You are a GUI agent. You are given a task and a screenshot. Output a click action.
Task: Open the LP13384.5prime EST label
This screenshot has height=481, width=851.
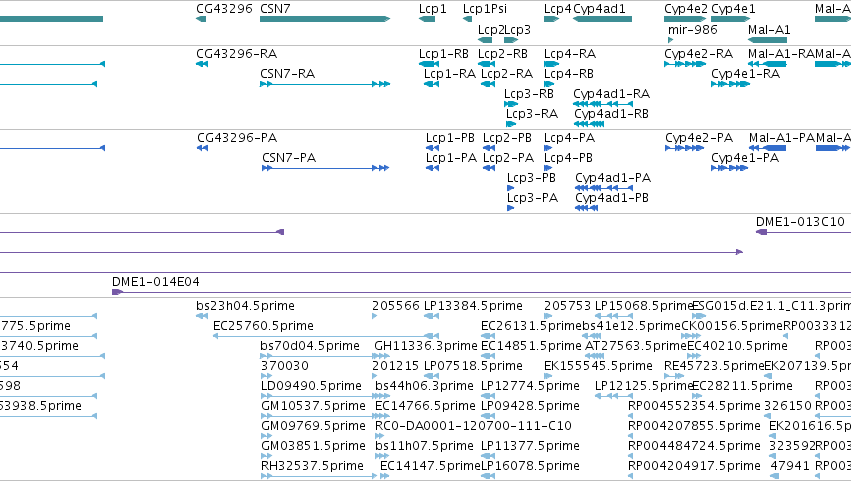473,306
